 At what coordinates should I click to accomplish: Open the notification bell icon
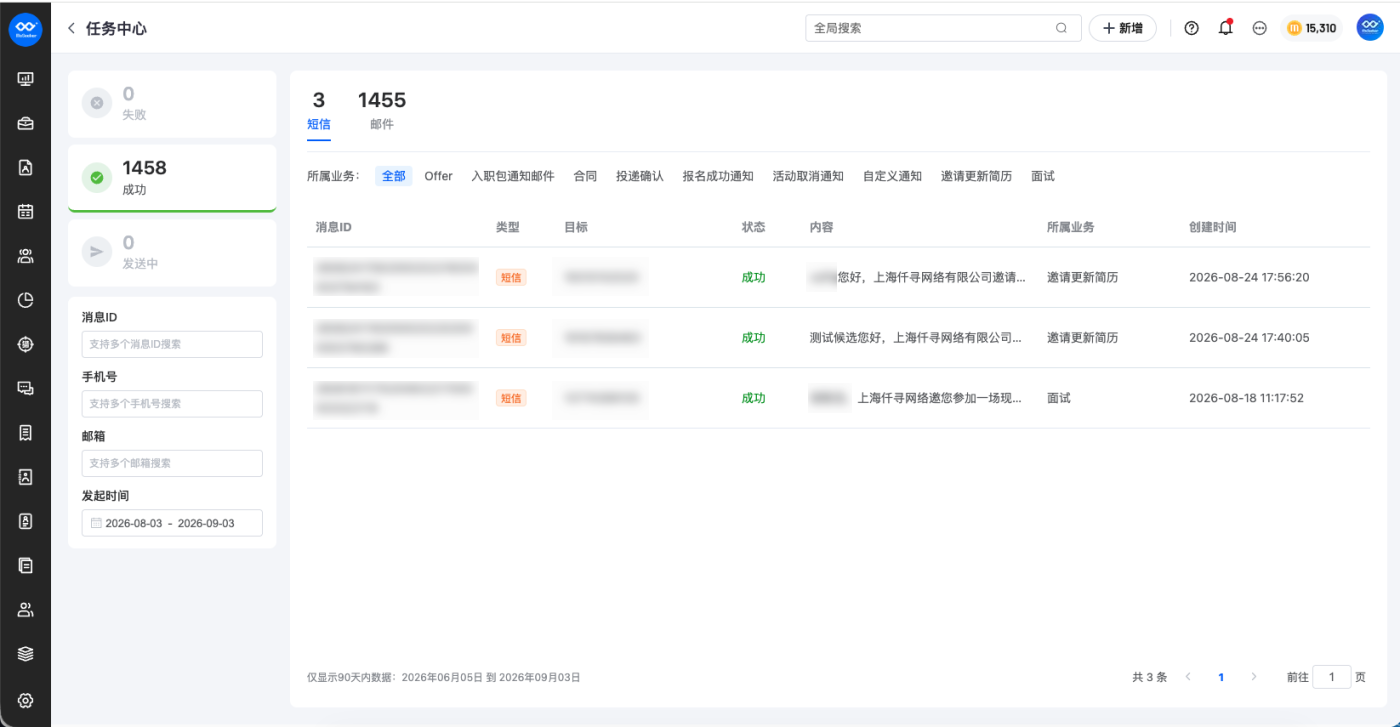tap(1225, 28)
